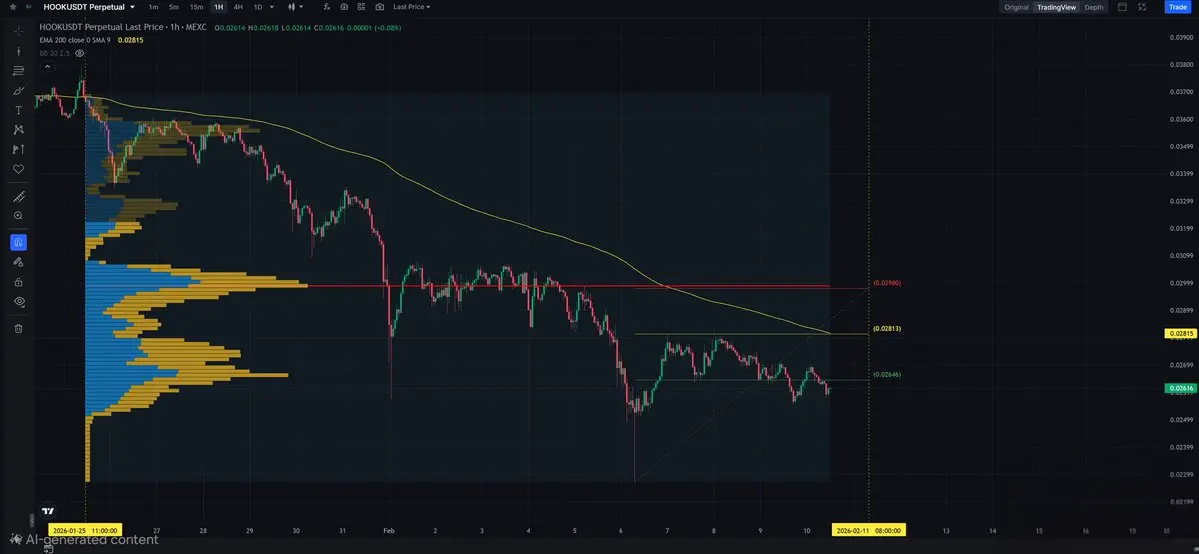Select the 15m timeframe
Screen dimensions: 1199x554
pos(197,7)
